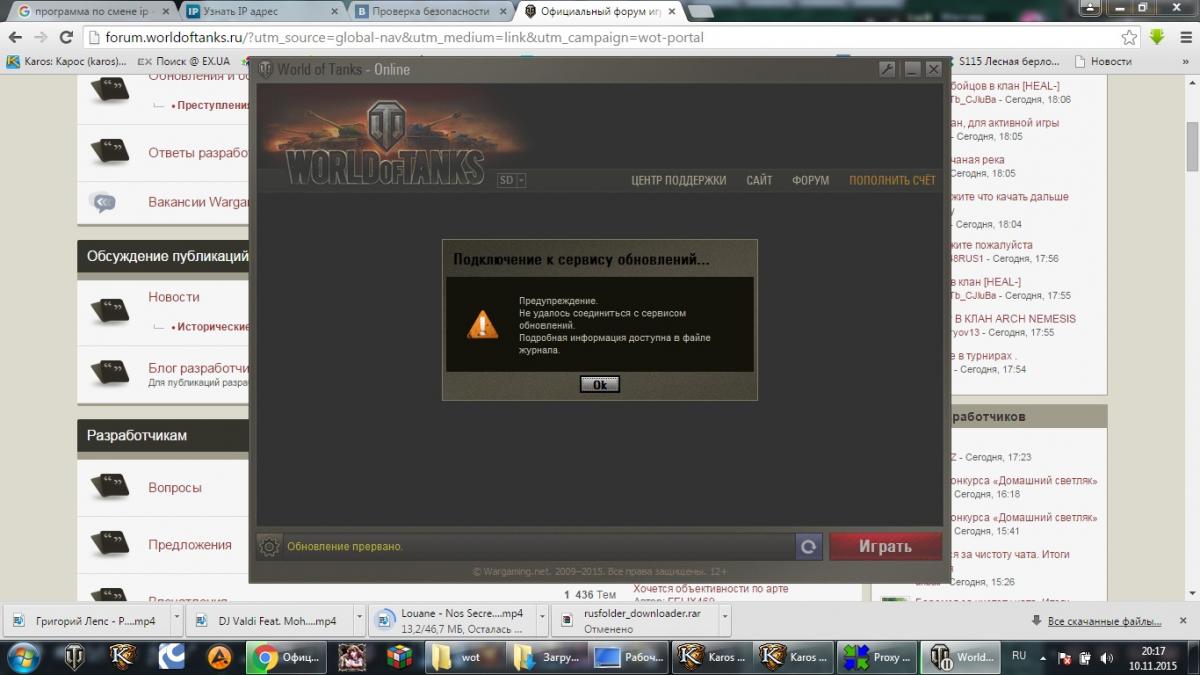
Task: Open the launcher settings wrench icon
Action: coord(887,69)
